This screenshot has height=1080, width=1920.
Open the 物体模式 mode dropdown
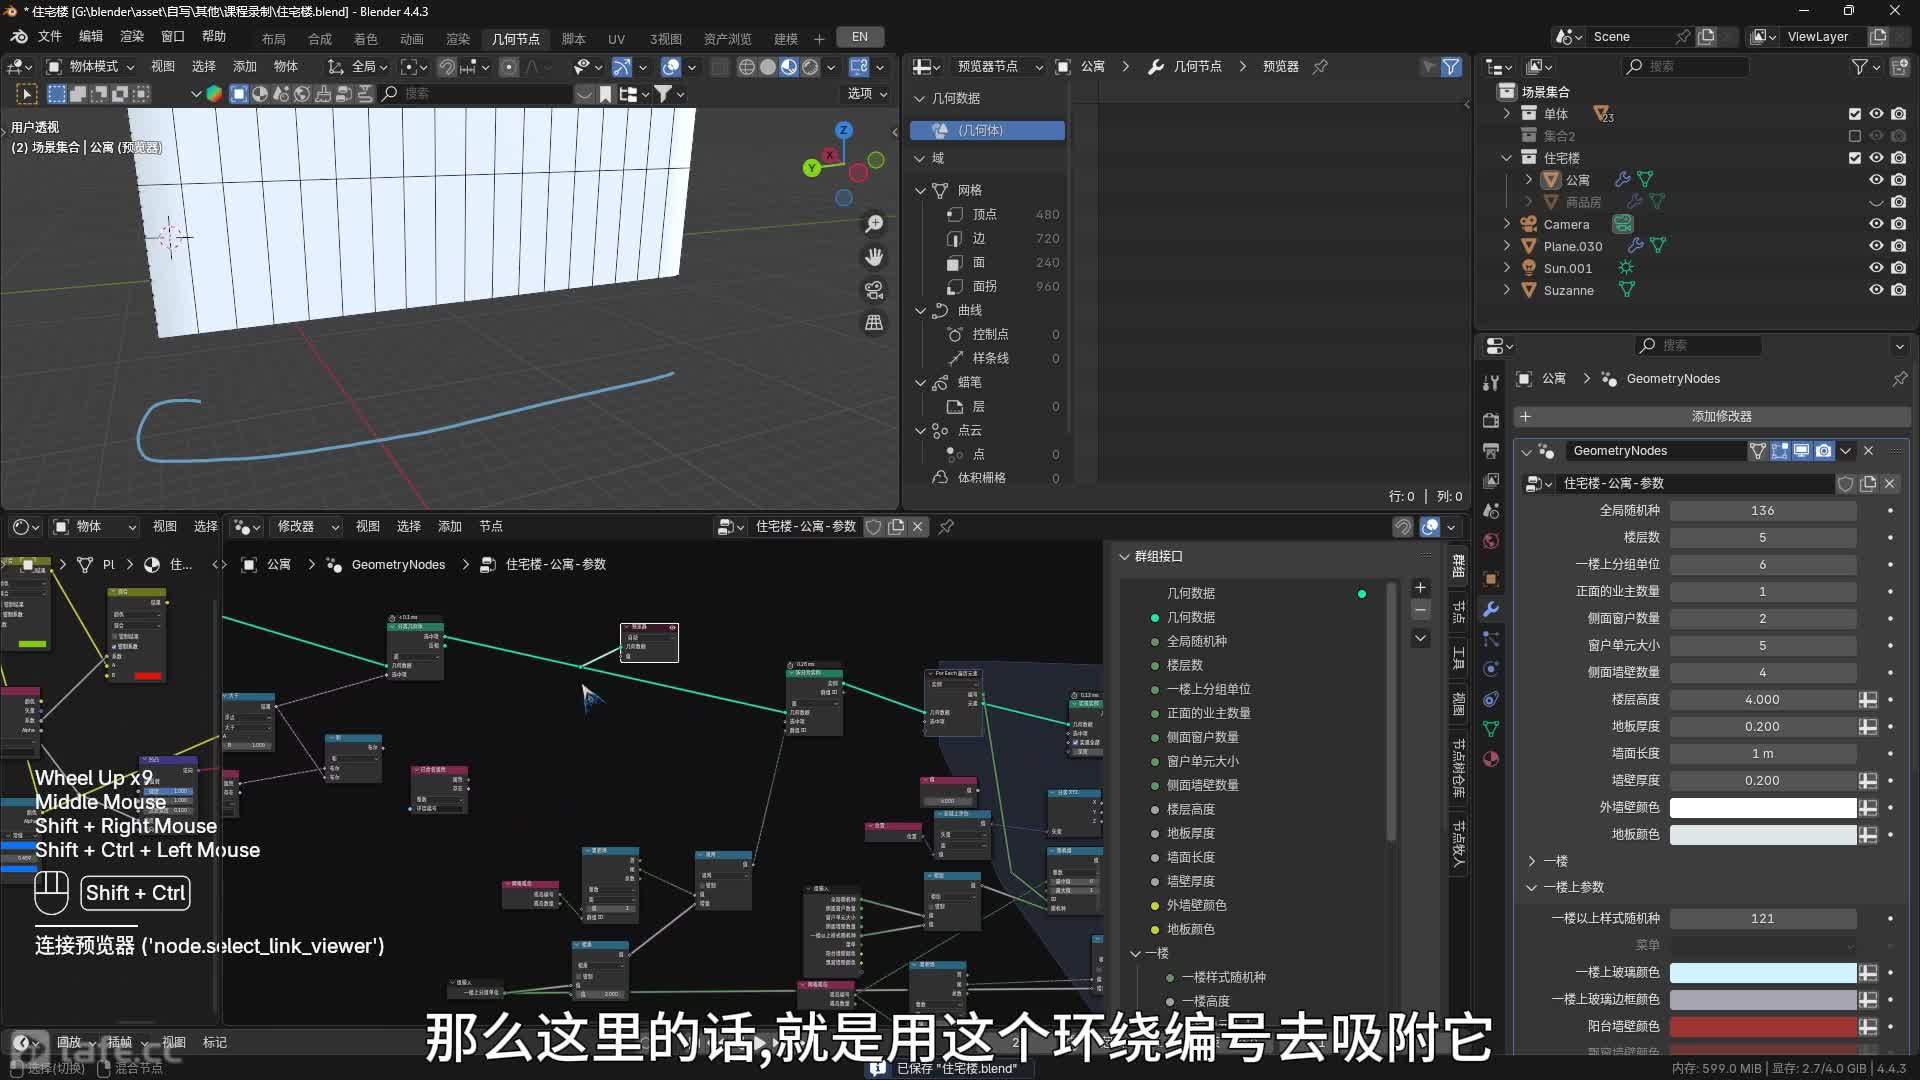click(x=90, y=67)
